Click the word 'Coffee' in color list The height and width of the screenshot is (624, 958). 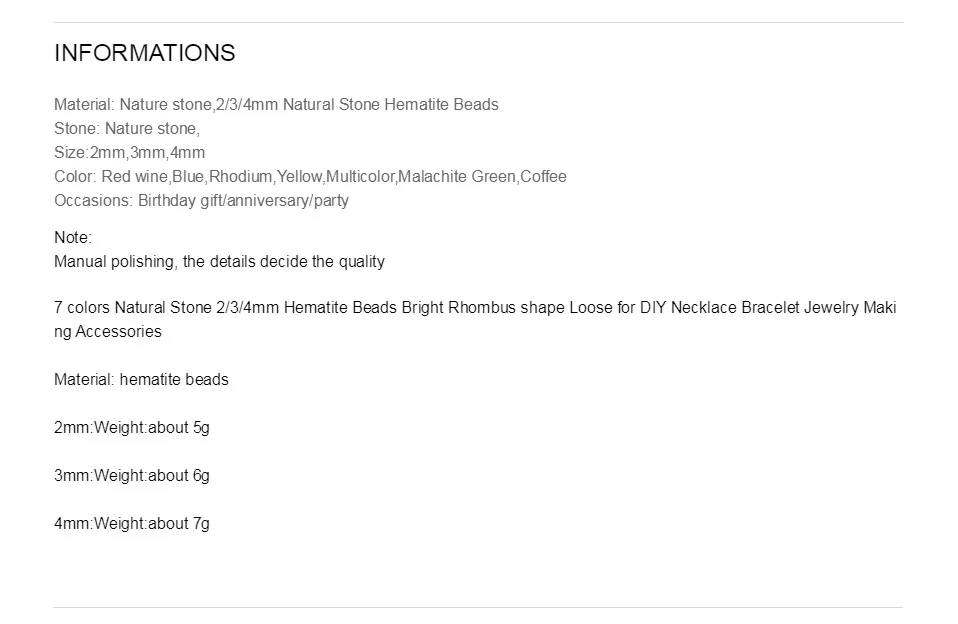tap(543, 177)
